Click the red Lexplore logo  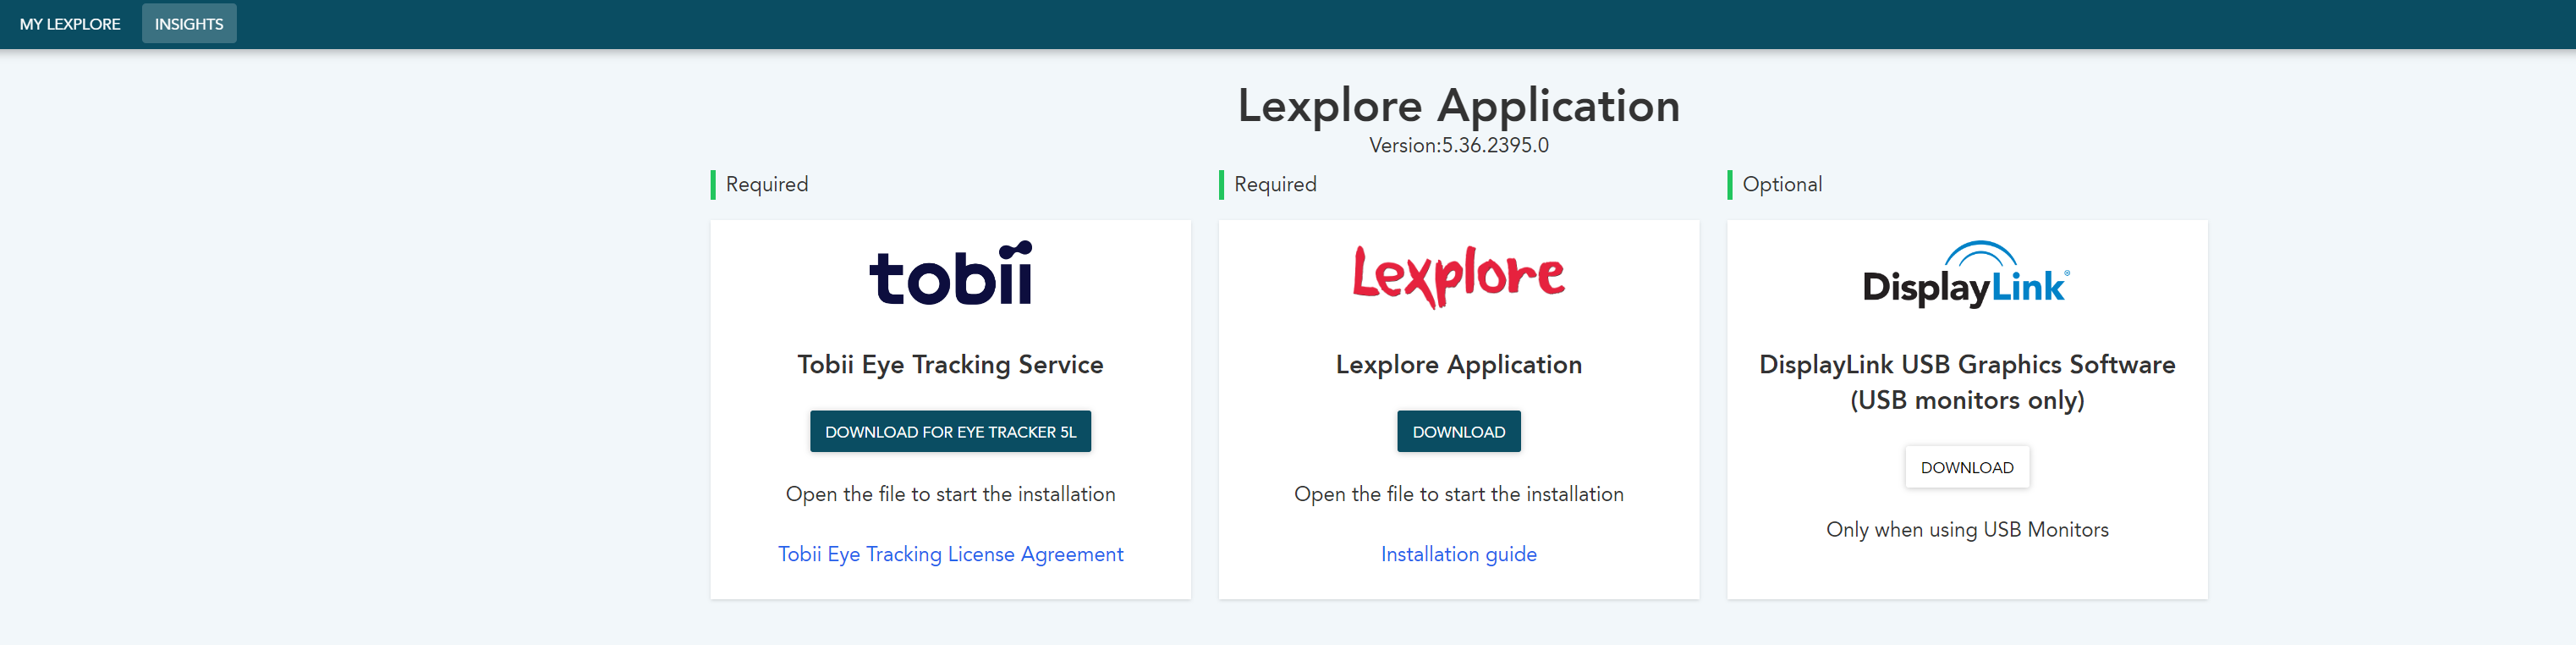[x=1459, y=276]
